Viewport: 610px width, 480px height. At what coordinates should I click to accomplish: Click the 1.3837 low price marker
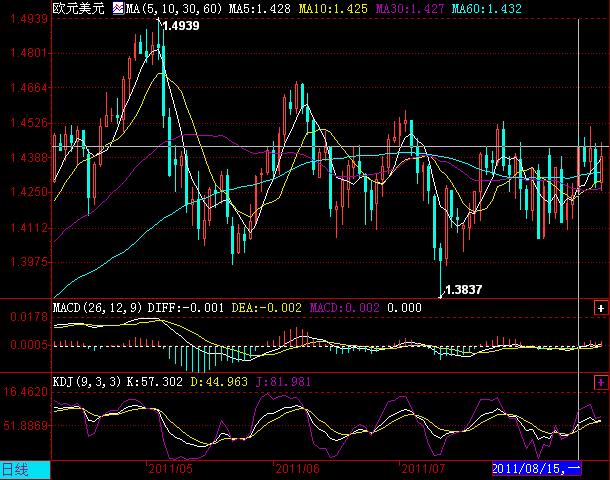coord(463,290)
